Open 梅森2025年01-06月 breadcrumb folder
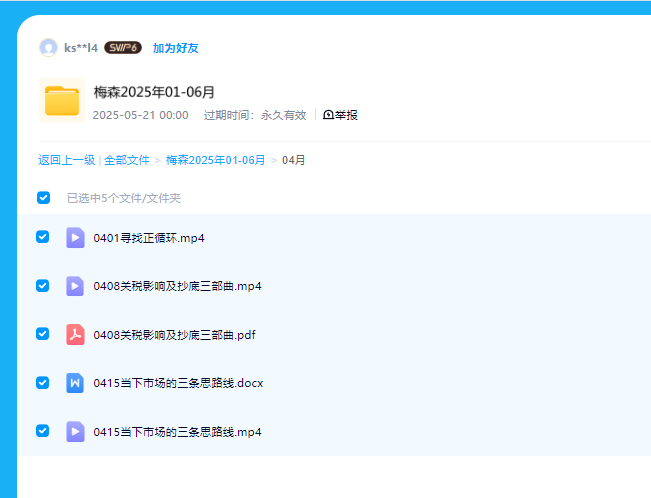 coord(215,160)
